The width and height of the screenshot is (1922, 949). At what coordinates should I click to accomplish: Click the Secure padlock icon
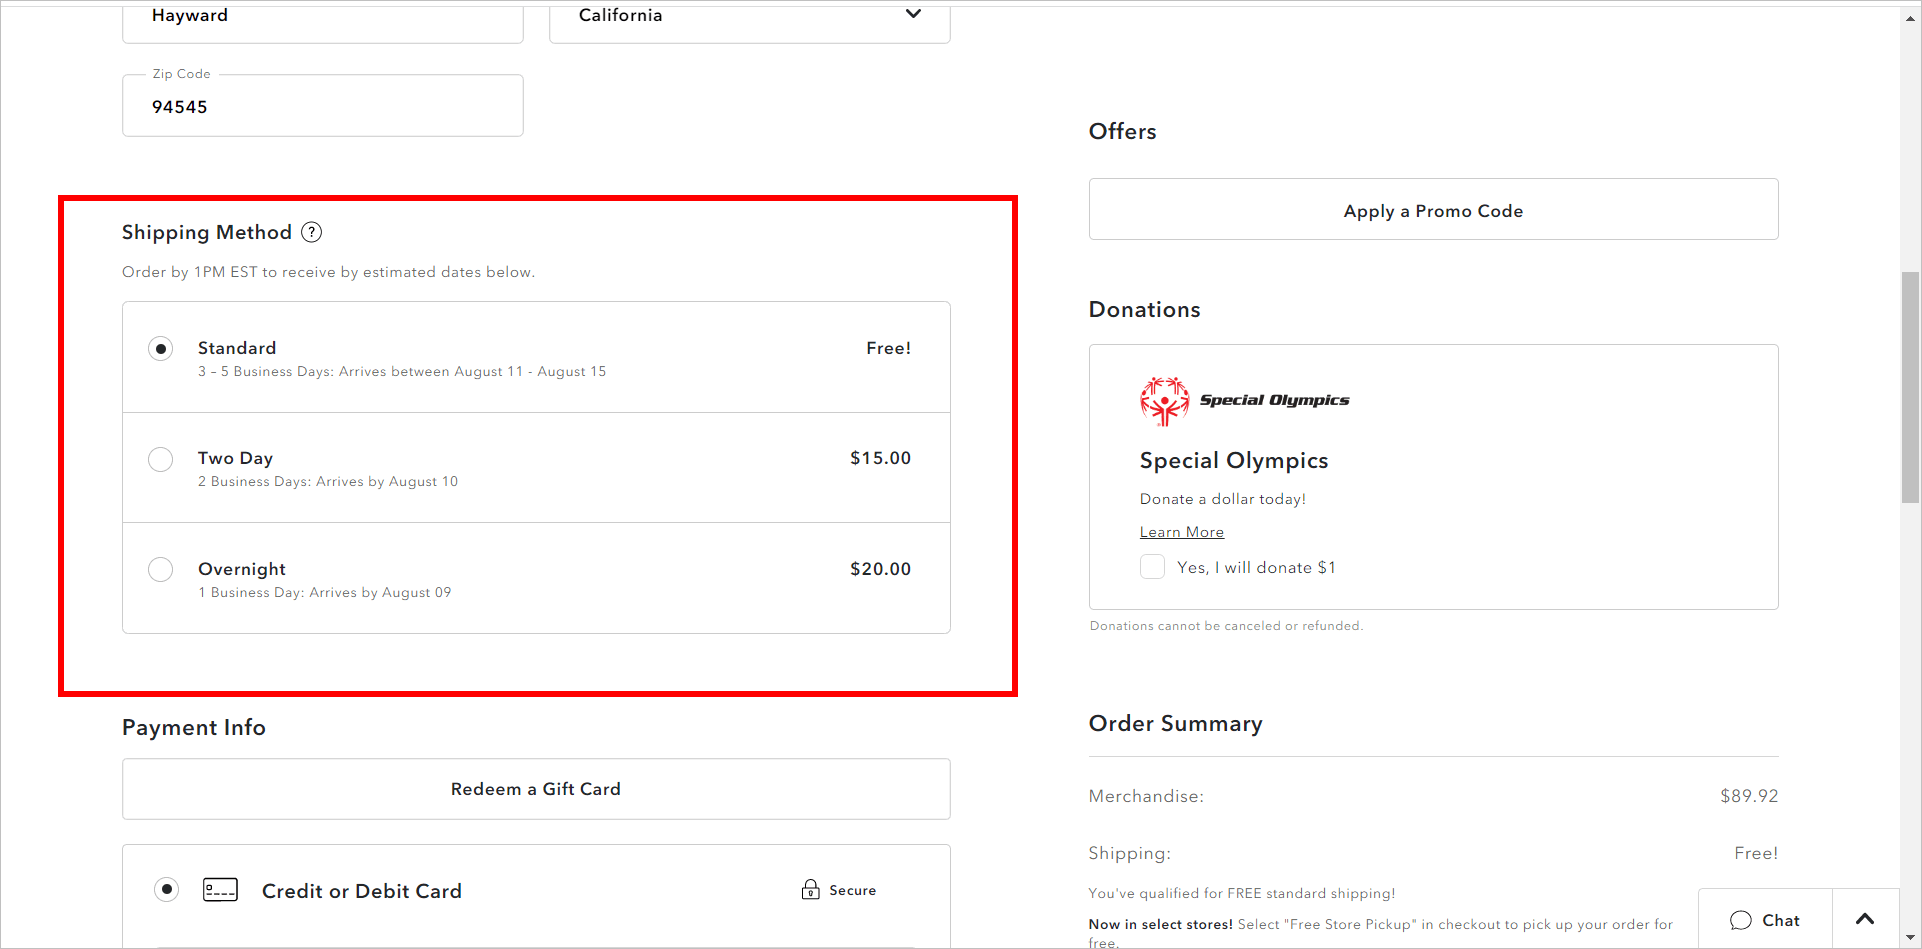pos(810,889)
